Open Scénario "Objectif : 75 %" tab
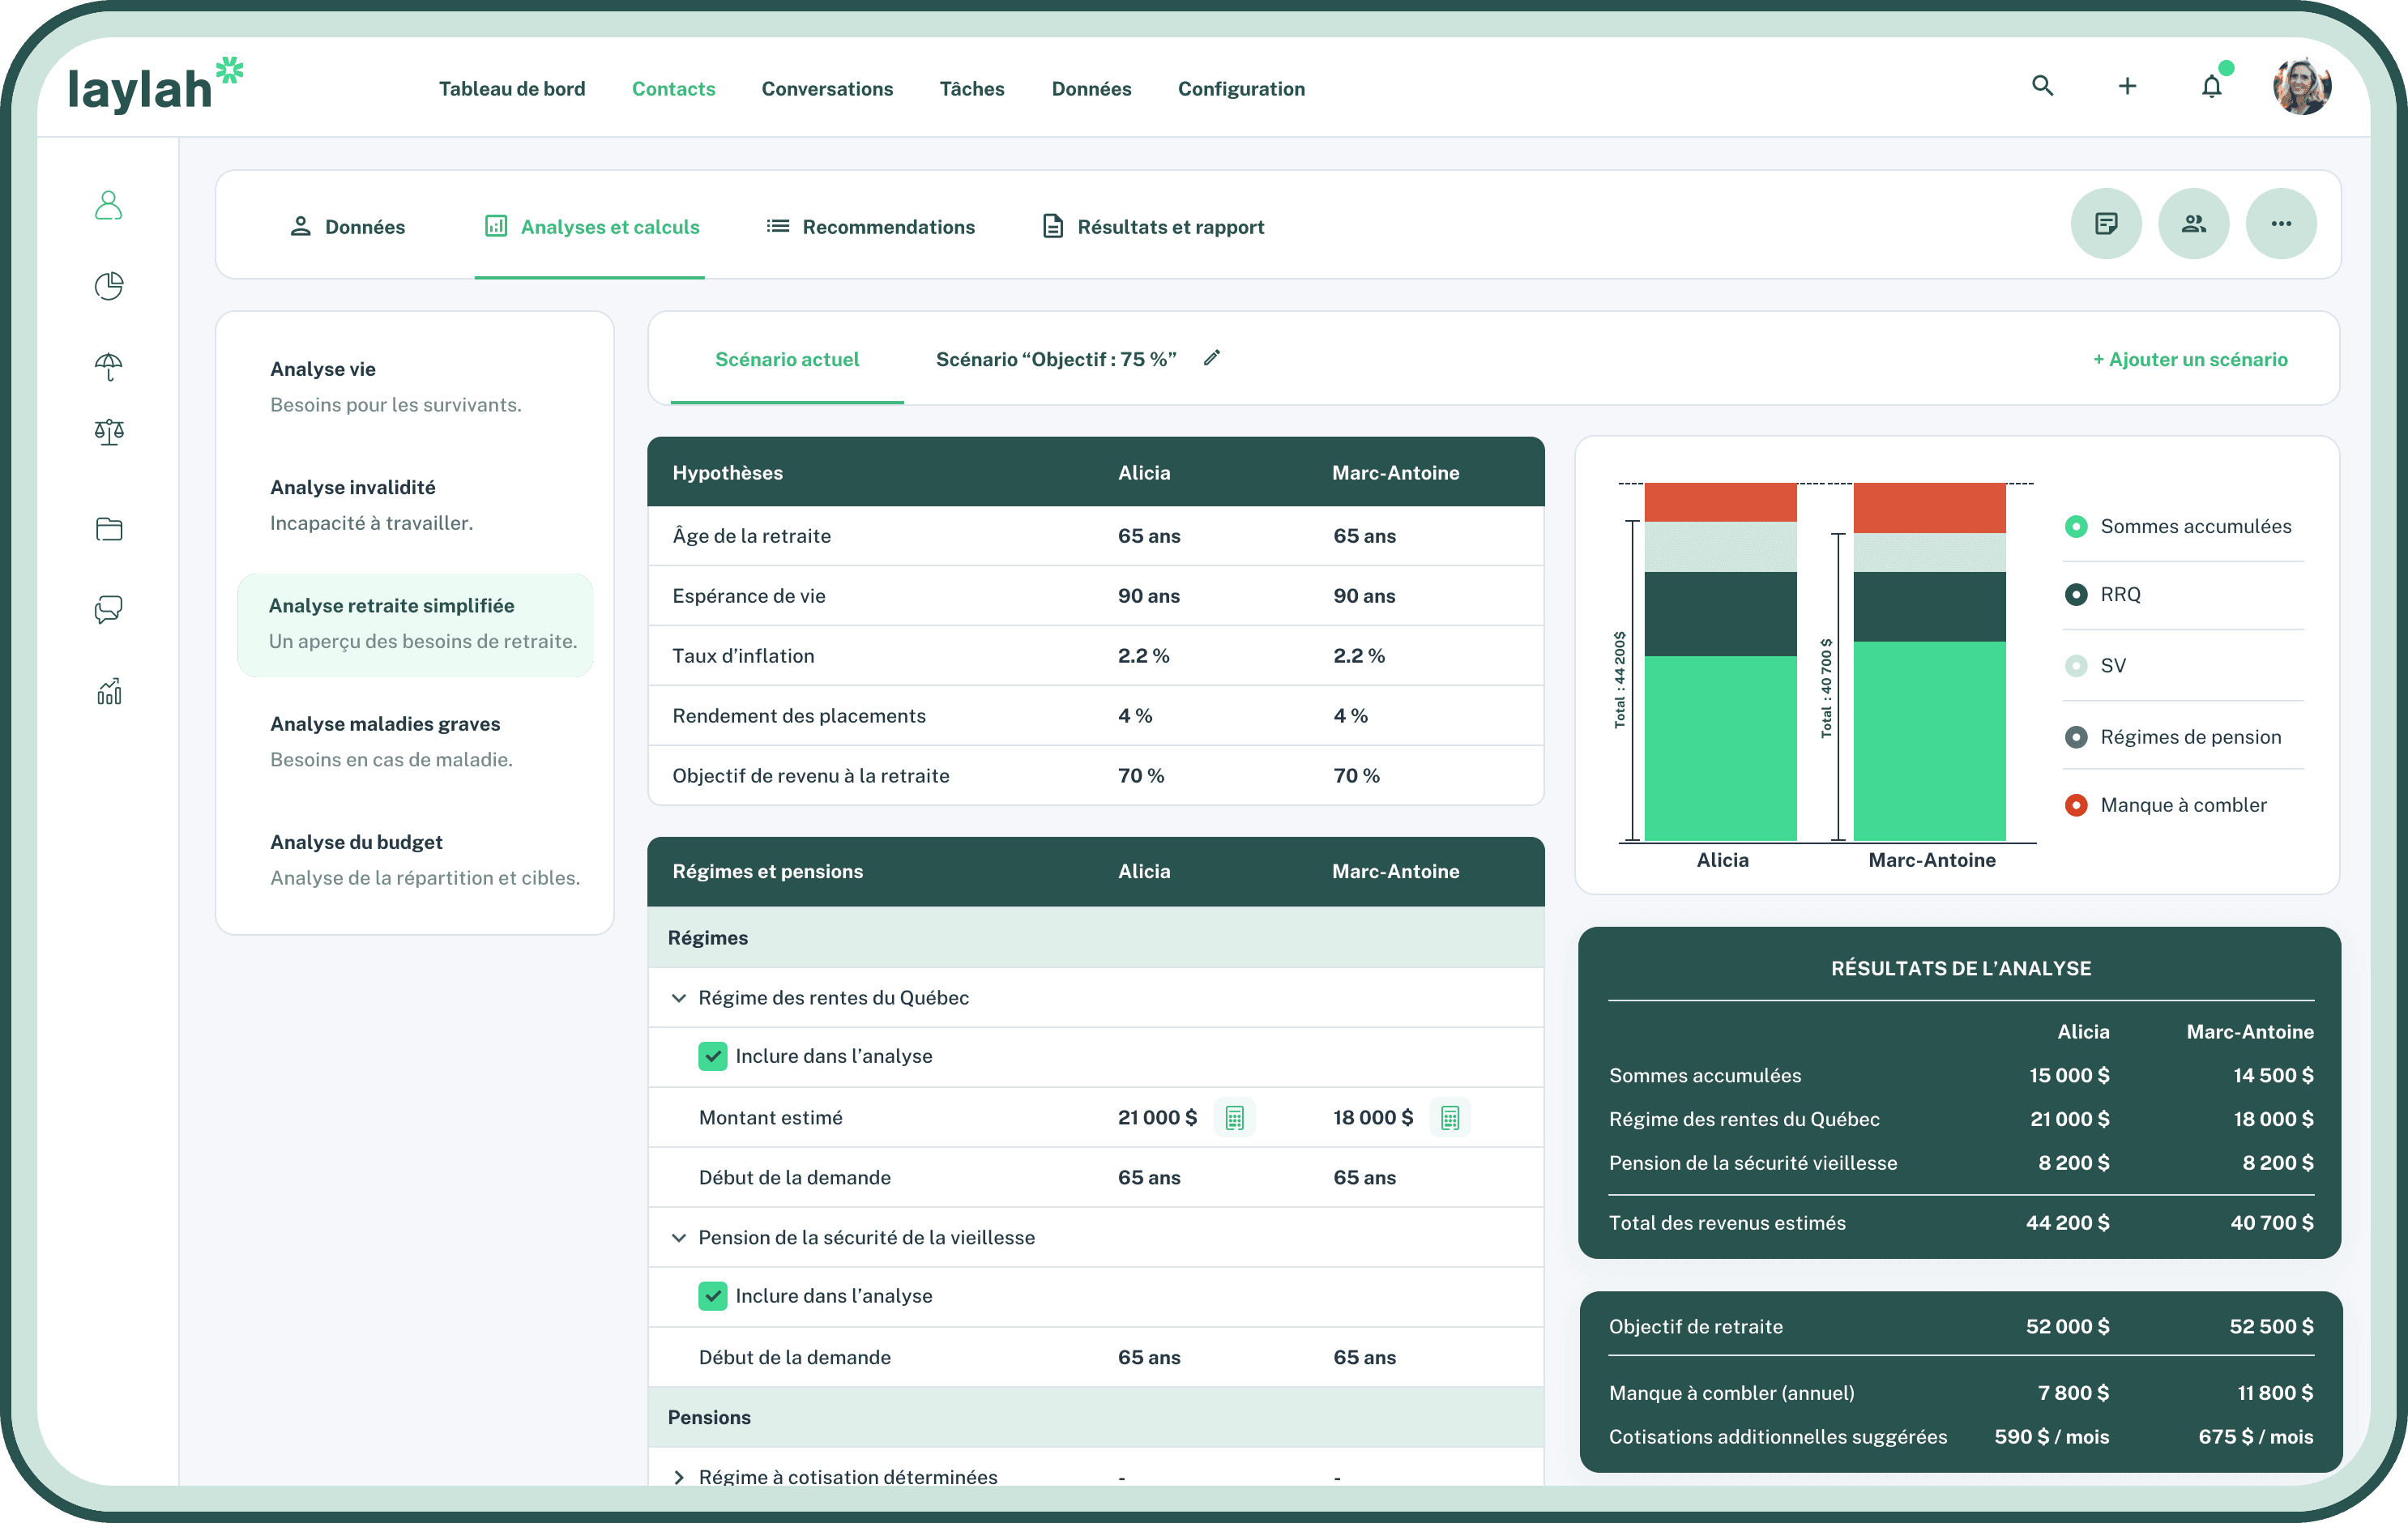Image resolution: width=2408 pixels, height=1523 pixels. (1055, 359)
